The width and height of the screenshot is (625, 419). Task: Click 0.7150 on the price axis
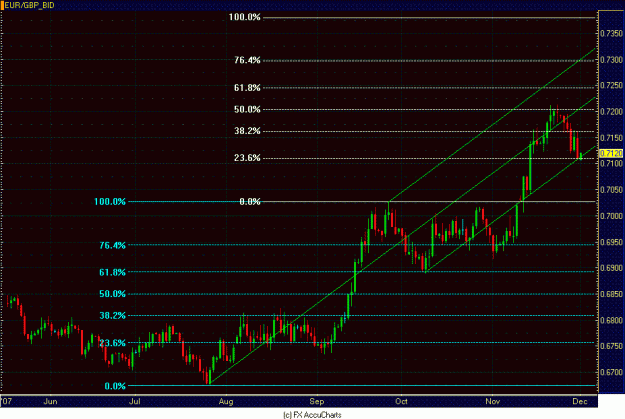(x=611, y=138)
